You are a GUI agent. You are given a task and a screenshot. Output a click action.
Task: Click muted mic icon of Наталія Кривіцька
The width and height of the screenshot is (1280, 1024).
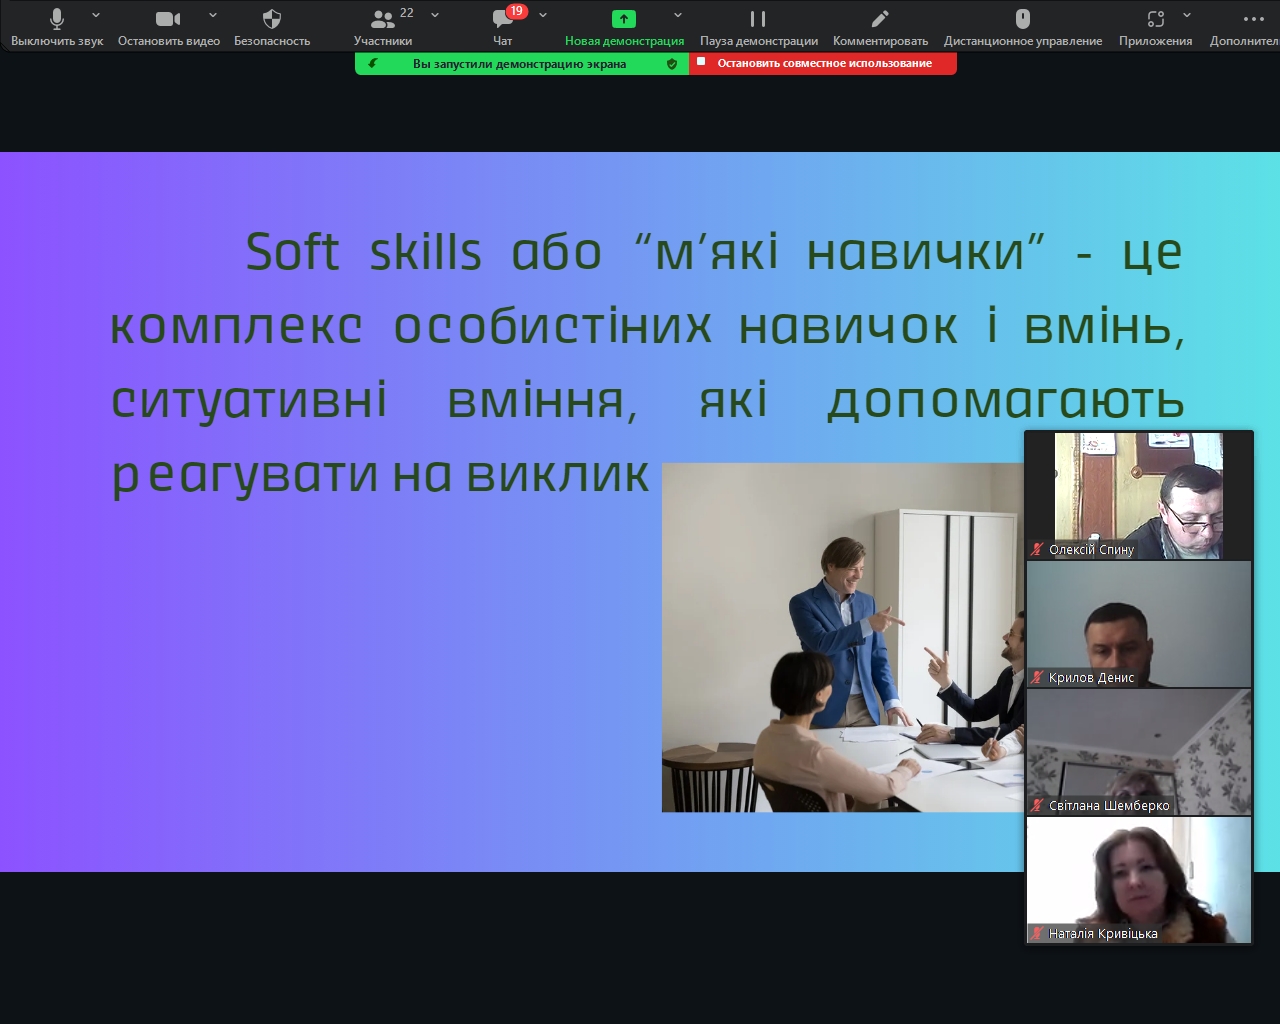(x=1037, y=933)
